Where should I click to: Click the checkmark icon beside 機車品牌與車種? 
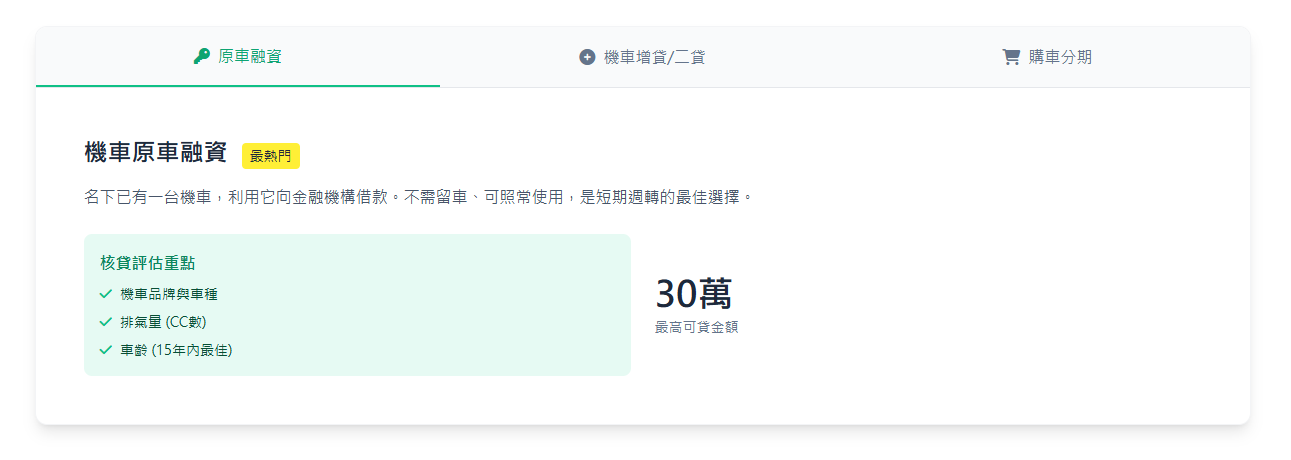(105, 294)
